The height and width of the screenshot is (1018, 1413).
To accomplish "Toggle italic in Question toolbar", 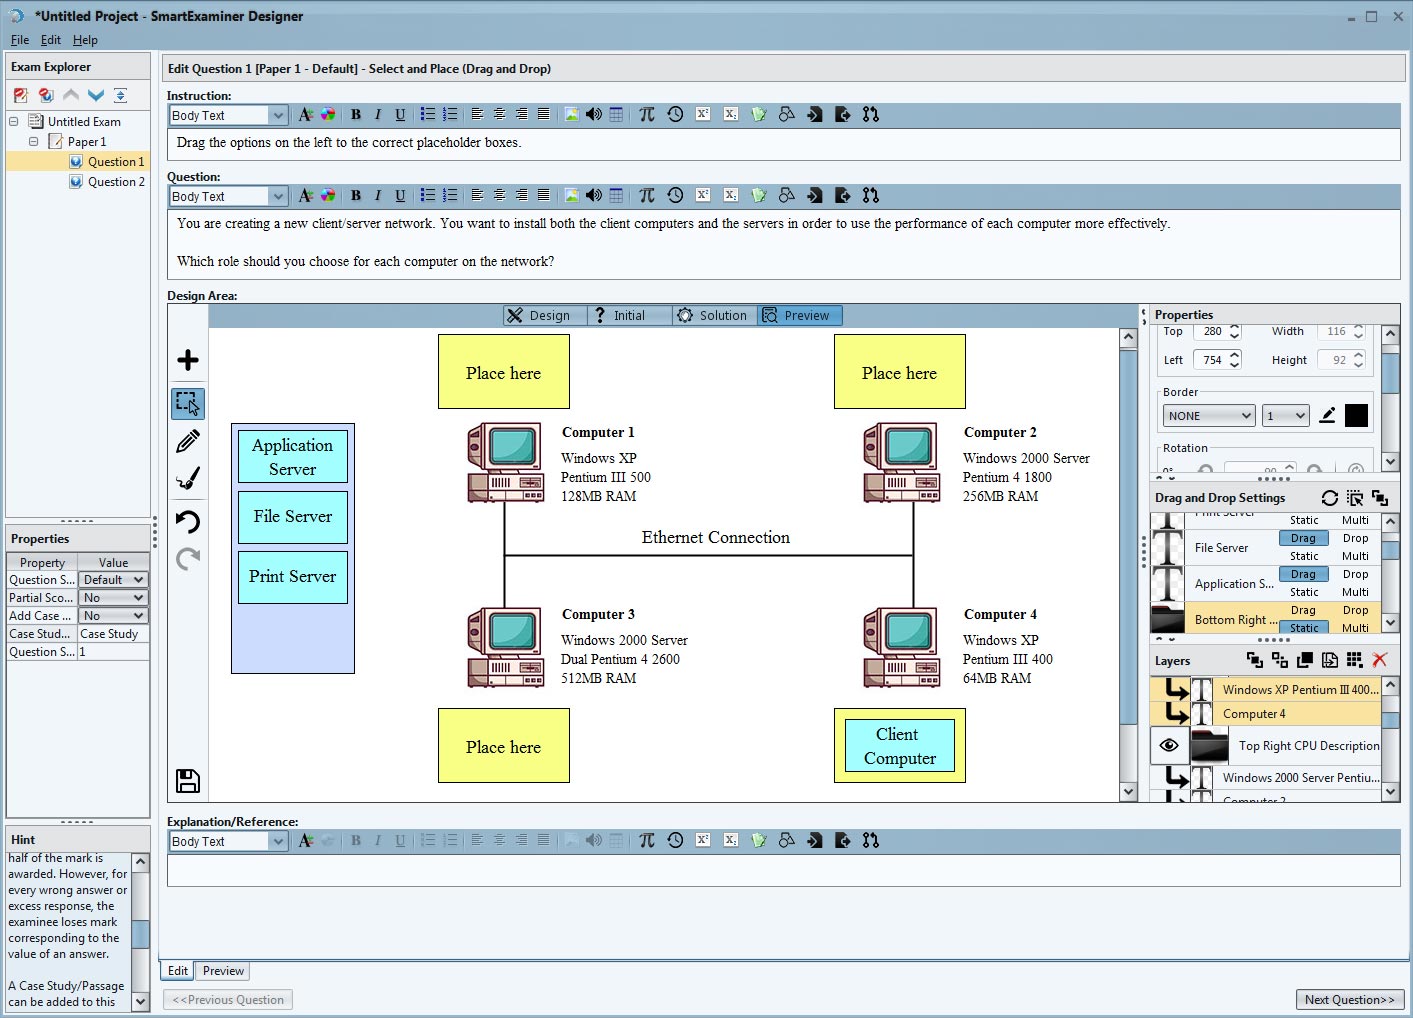I will (x=378, y=196).
